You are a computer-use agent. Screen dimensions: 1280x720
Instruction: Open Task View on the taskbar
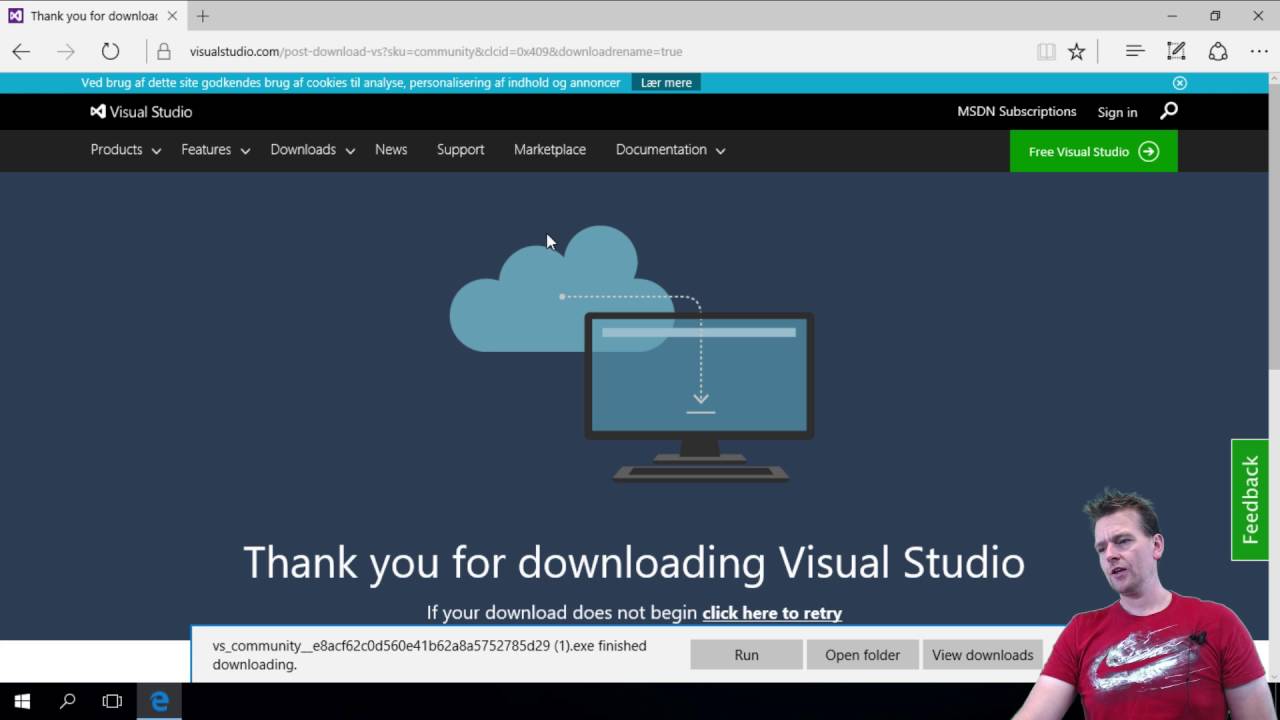click(x=112, y=701)
